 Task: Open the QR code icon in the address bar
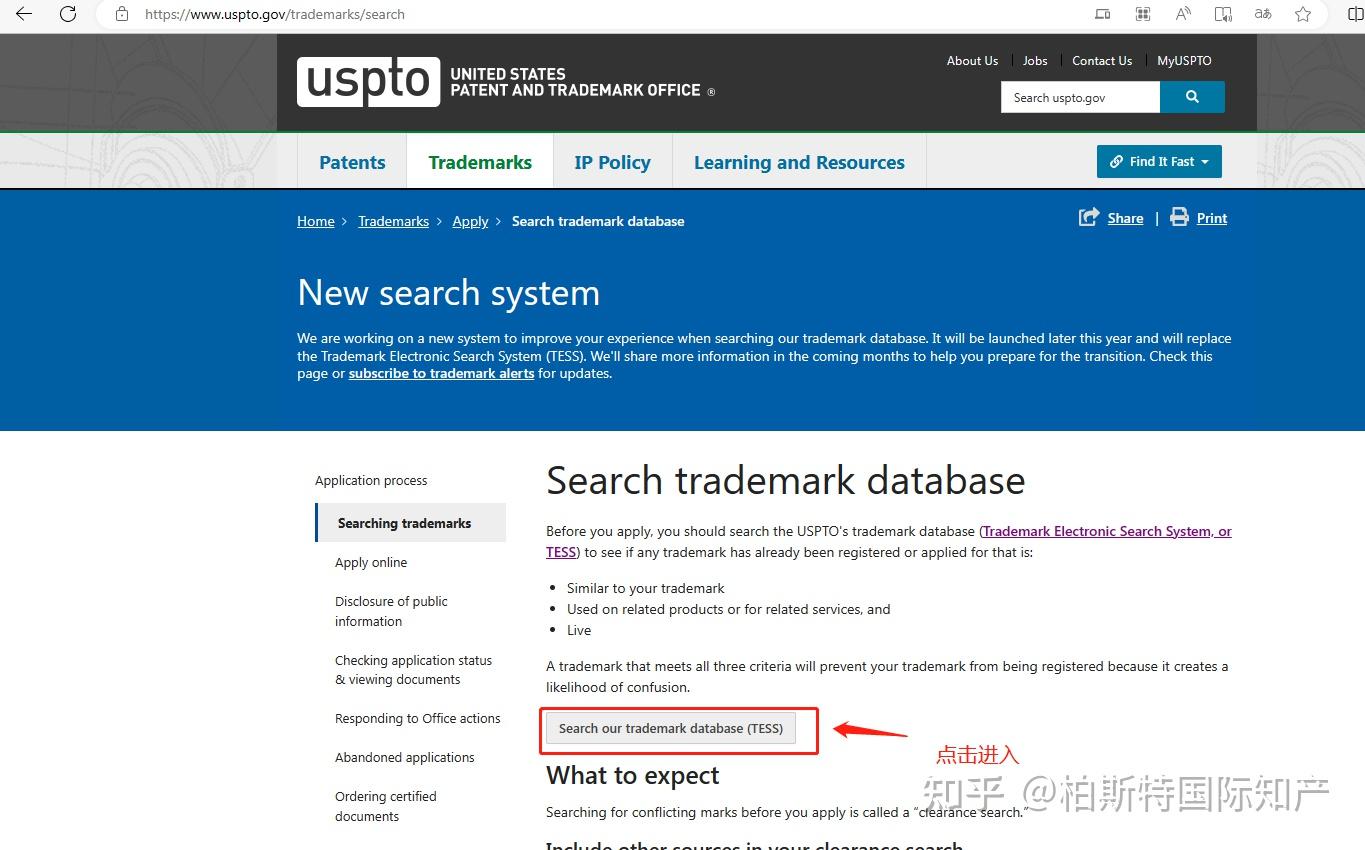[x=1143, y=14]
